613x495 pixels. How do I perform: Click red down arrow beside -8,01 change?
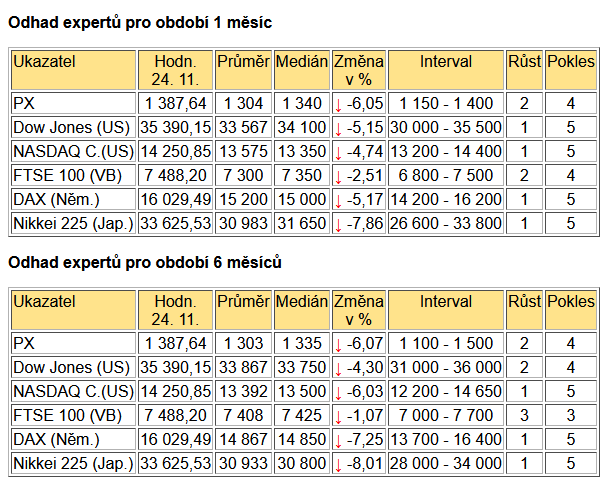[x=338, y=464]
